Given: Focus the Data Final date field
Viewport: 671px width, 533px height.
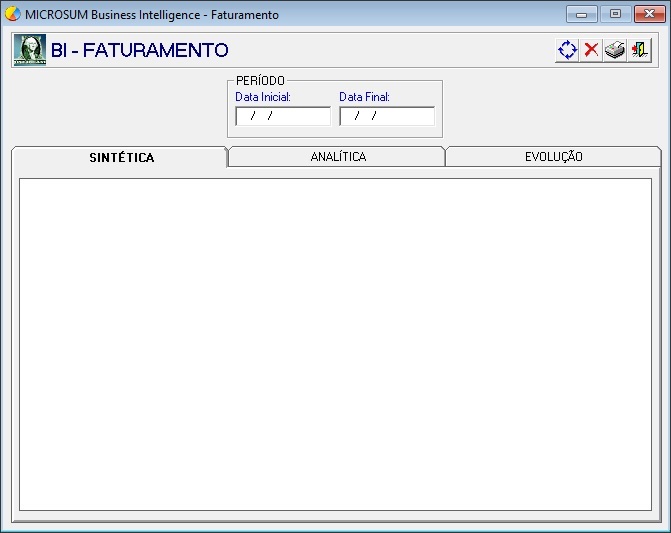Looking at the screenshot, I should click(x=387, y=116).
